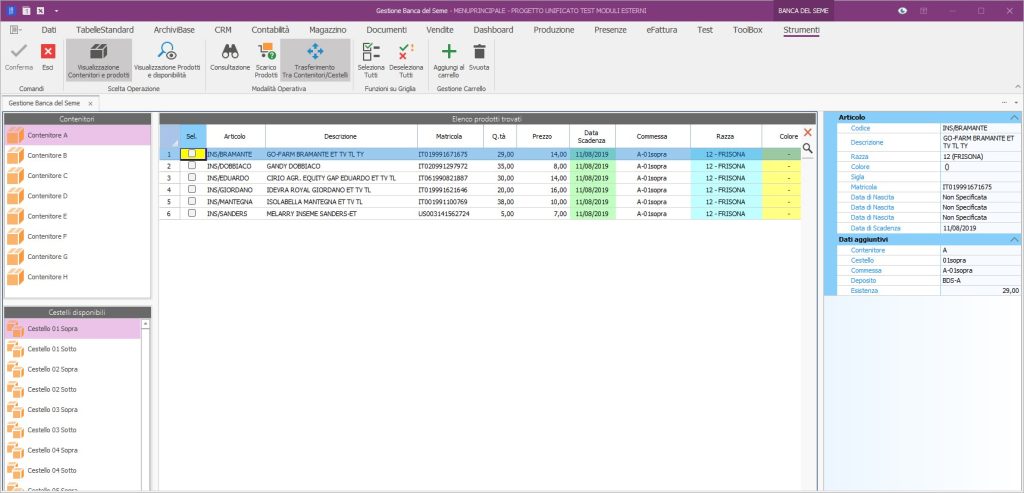The image size is (1024, 493).
Task: Sort by Matricola column header
Action: (450, 136)
